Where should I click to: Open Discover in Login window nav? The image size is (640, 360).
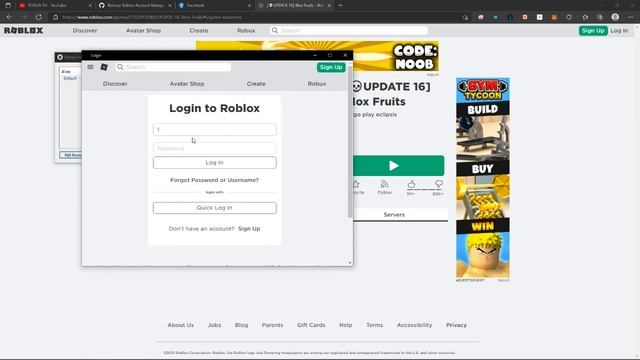coord(115,84)
